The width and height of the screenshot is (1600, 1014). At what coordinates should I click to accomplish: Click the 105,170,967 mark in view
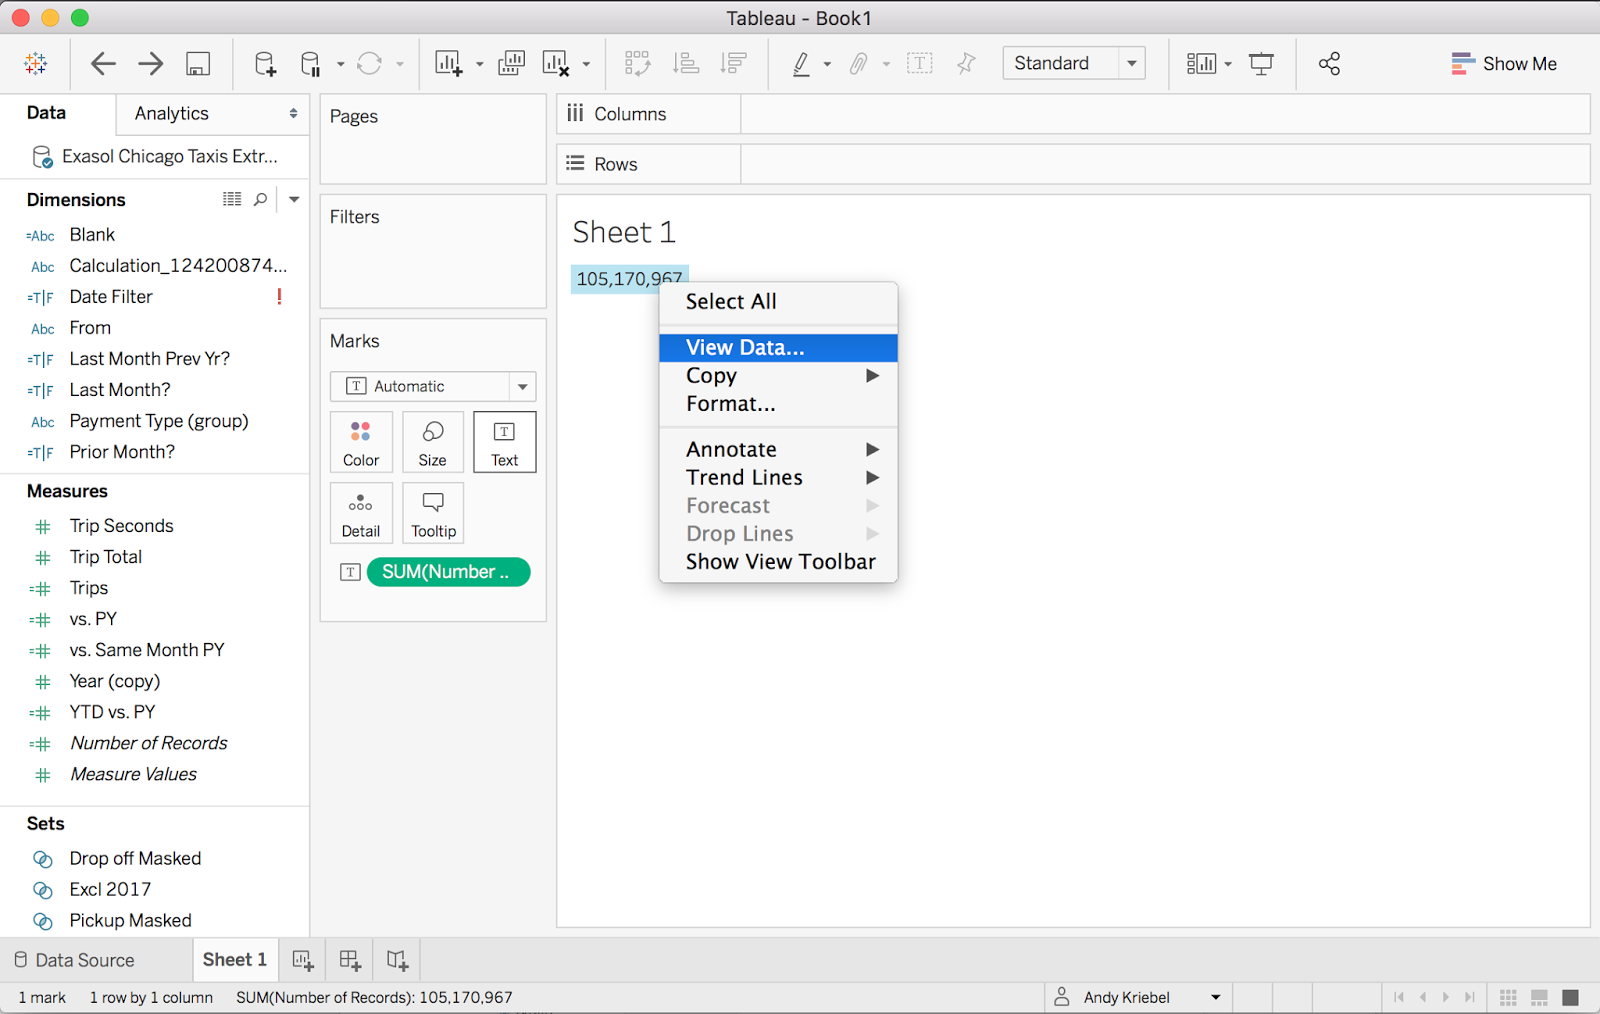click(x=630, y=279)
